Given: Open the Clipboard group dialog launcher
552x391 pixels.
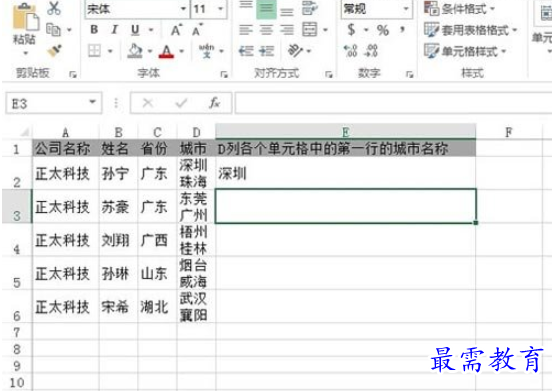Looking at the screenshot, I should pyautogui.click(x=73, y=74).
